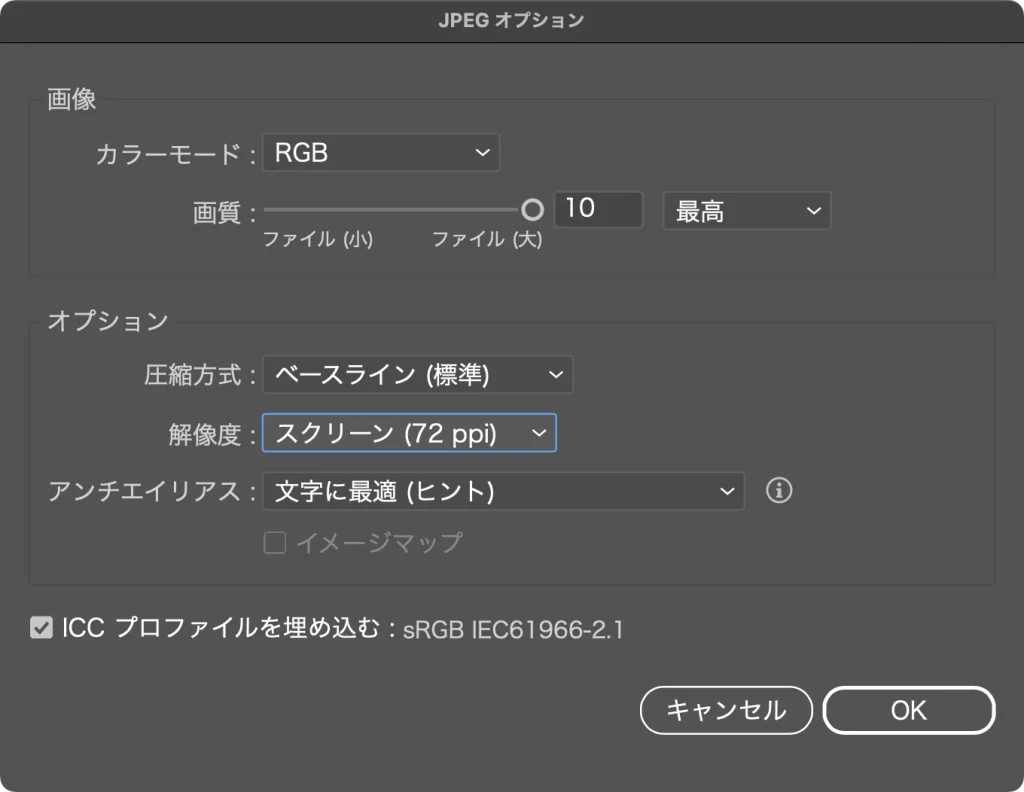Open the カラーモード RGB dropdown
This screenshot has height=792, width=1024.
pos(381,152)
